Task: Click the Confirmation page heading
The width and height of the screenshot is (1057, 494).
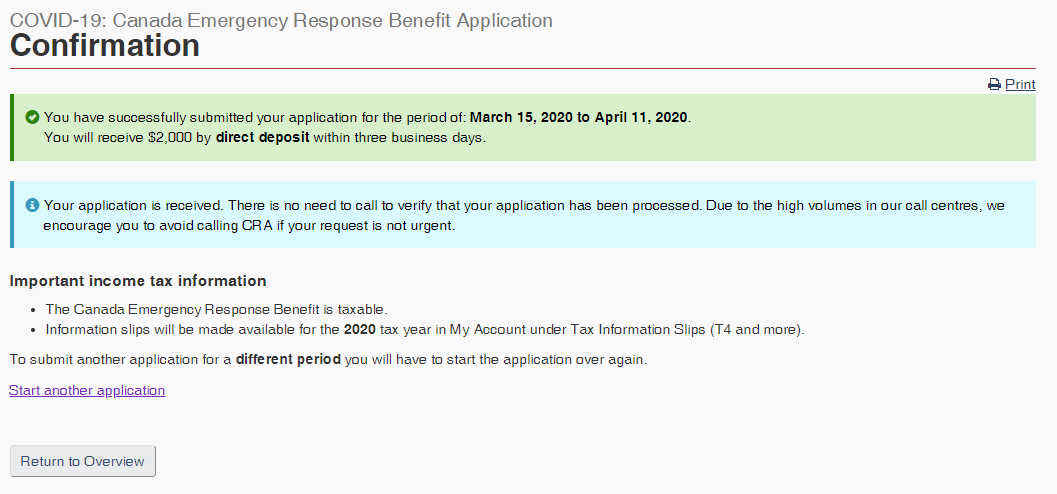Action: [x=105, y=46]
